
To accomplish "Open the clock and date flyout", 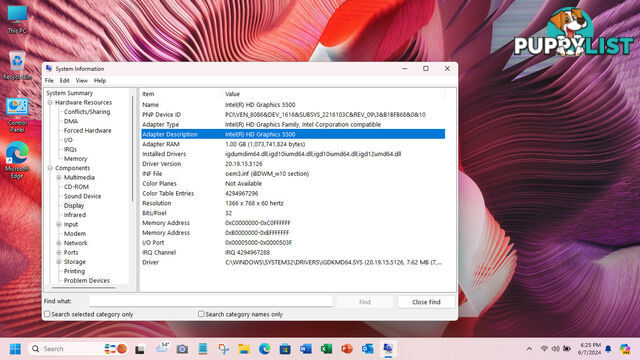I will pos(589,349).
